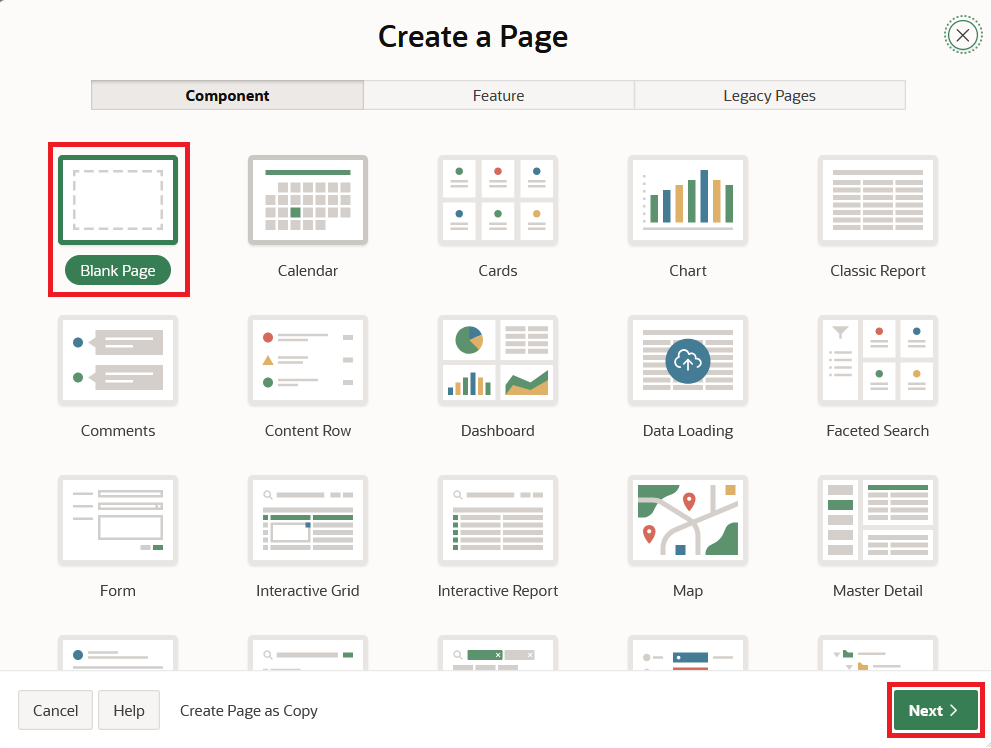Select the Interactive Report icon
This screenshot has height=748, width=991.
click(498, 520)
